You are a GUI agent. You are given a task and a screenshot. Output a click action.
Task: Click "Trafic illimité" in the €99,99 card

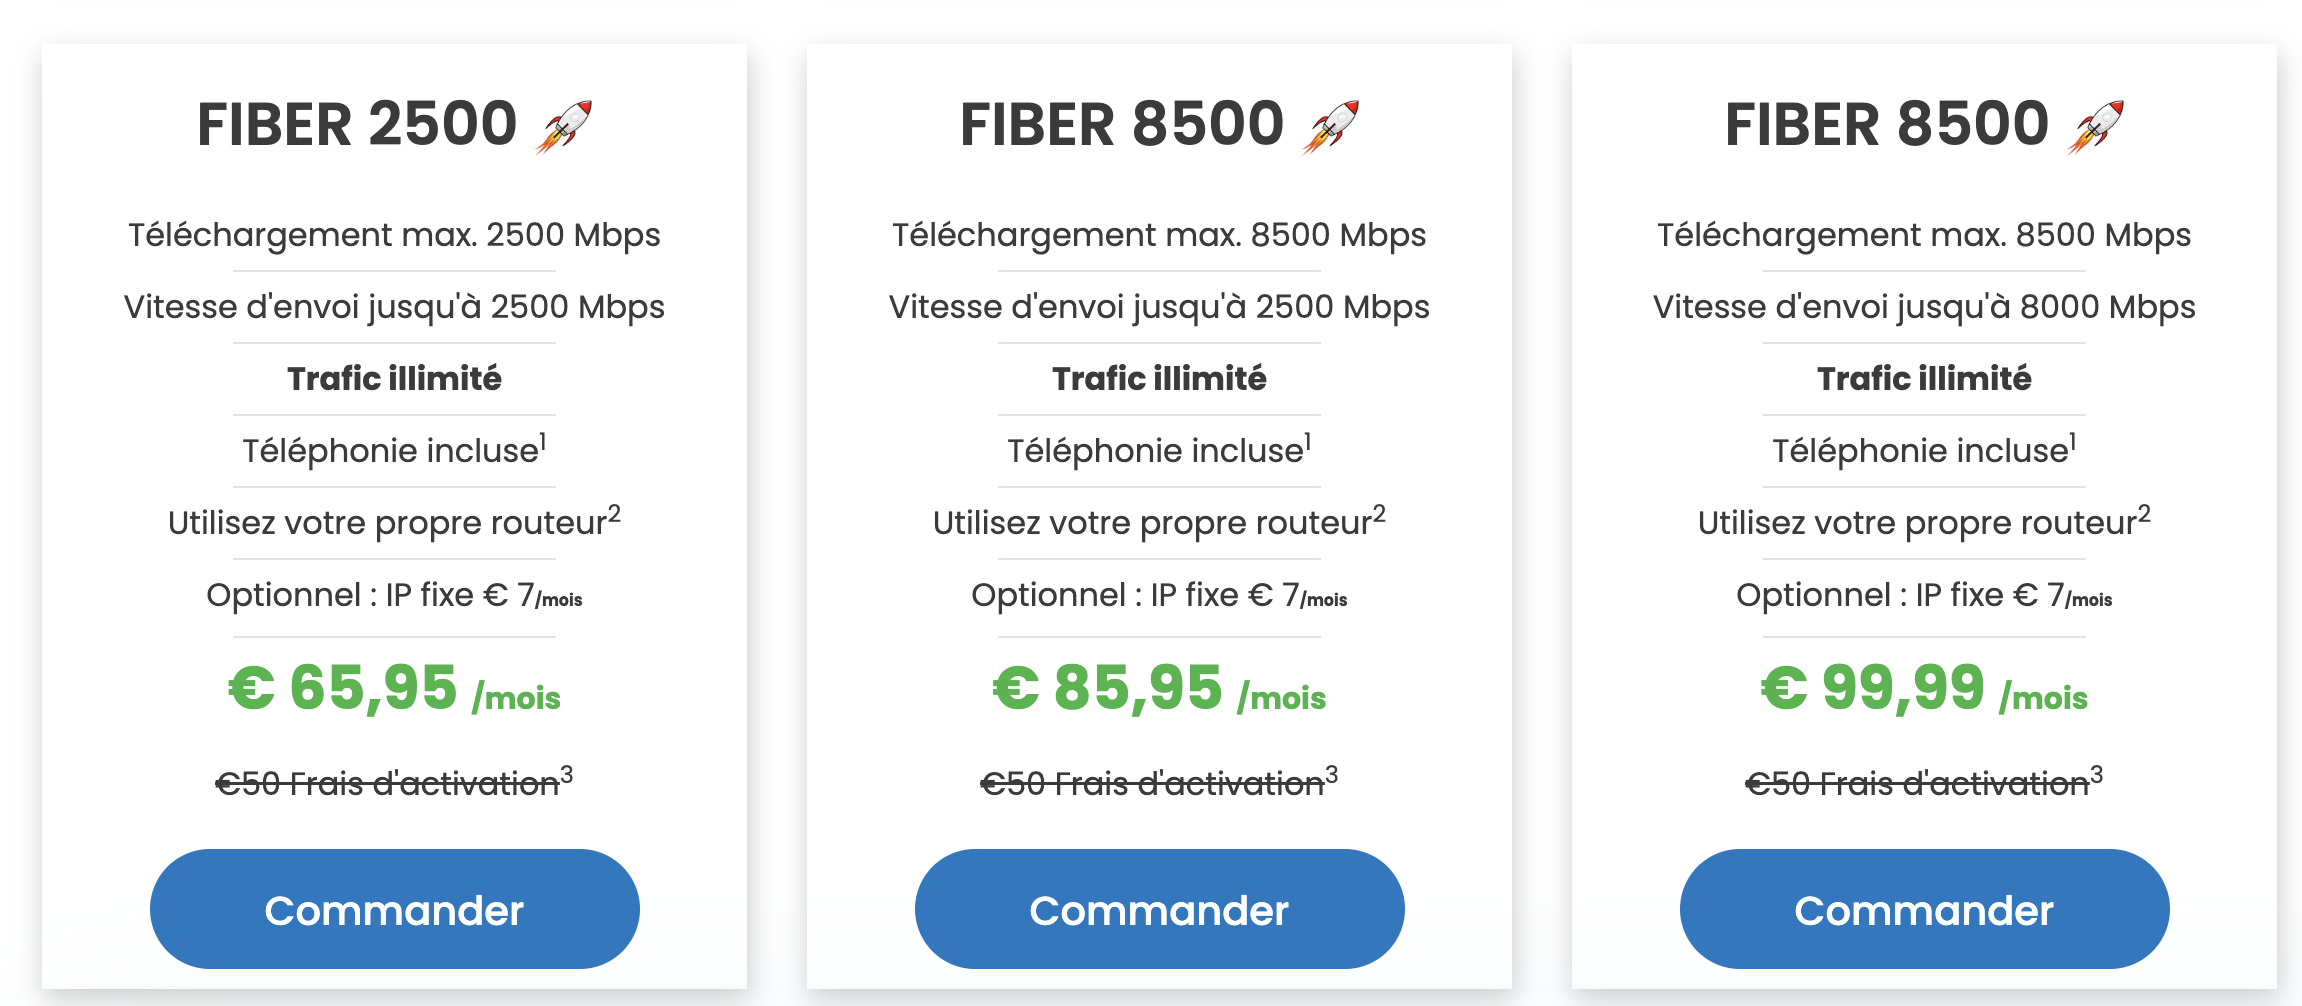point(1924,379)
